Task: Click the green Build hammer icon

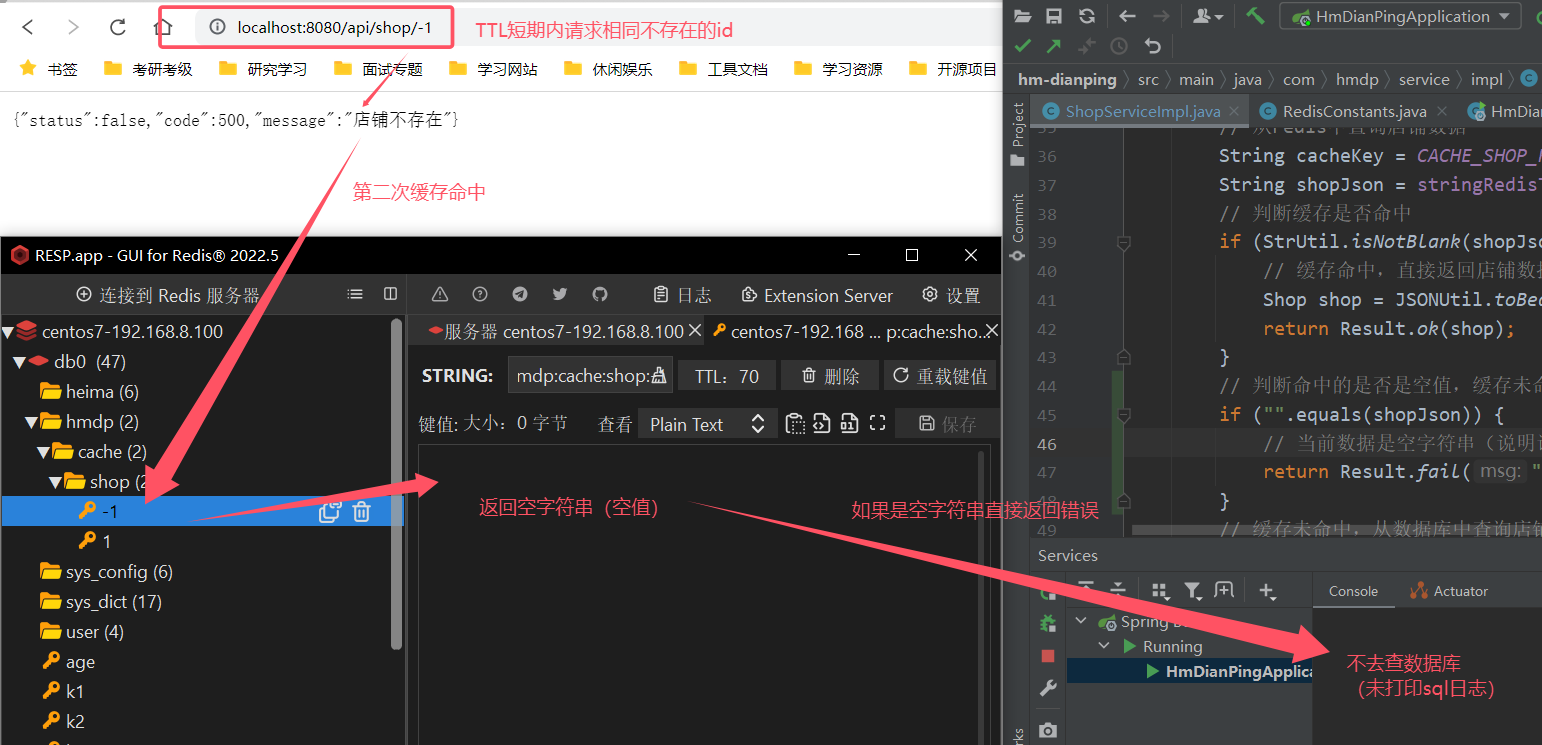Action: click(1255, 16)
